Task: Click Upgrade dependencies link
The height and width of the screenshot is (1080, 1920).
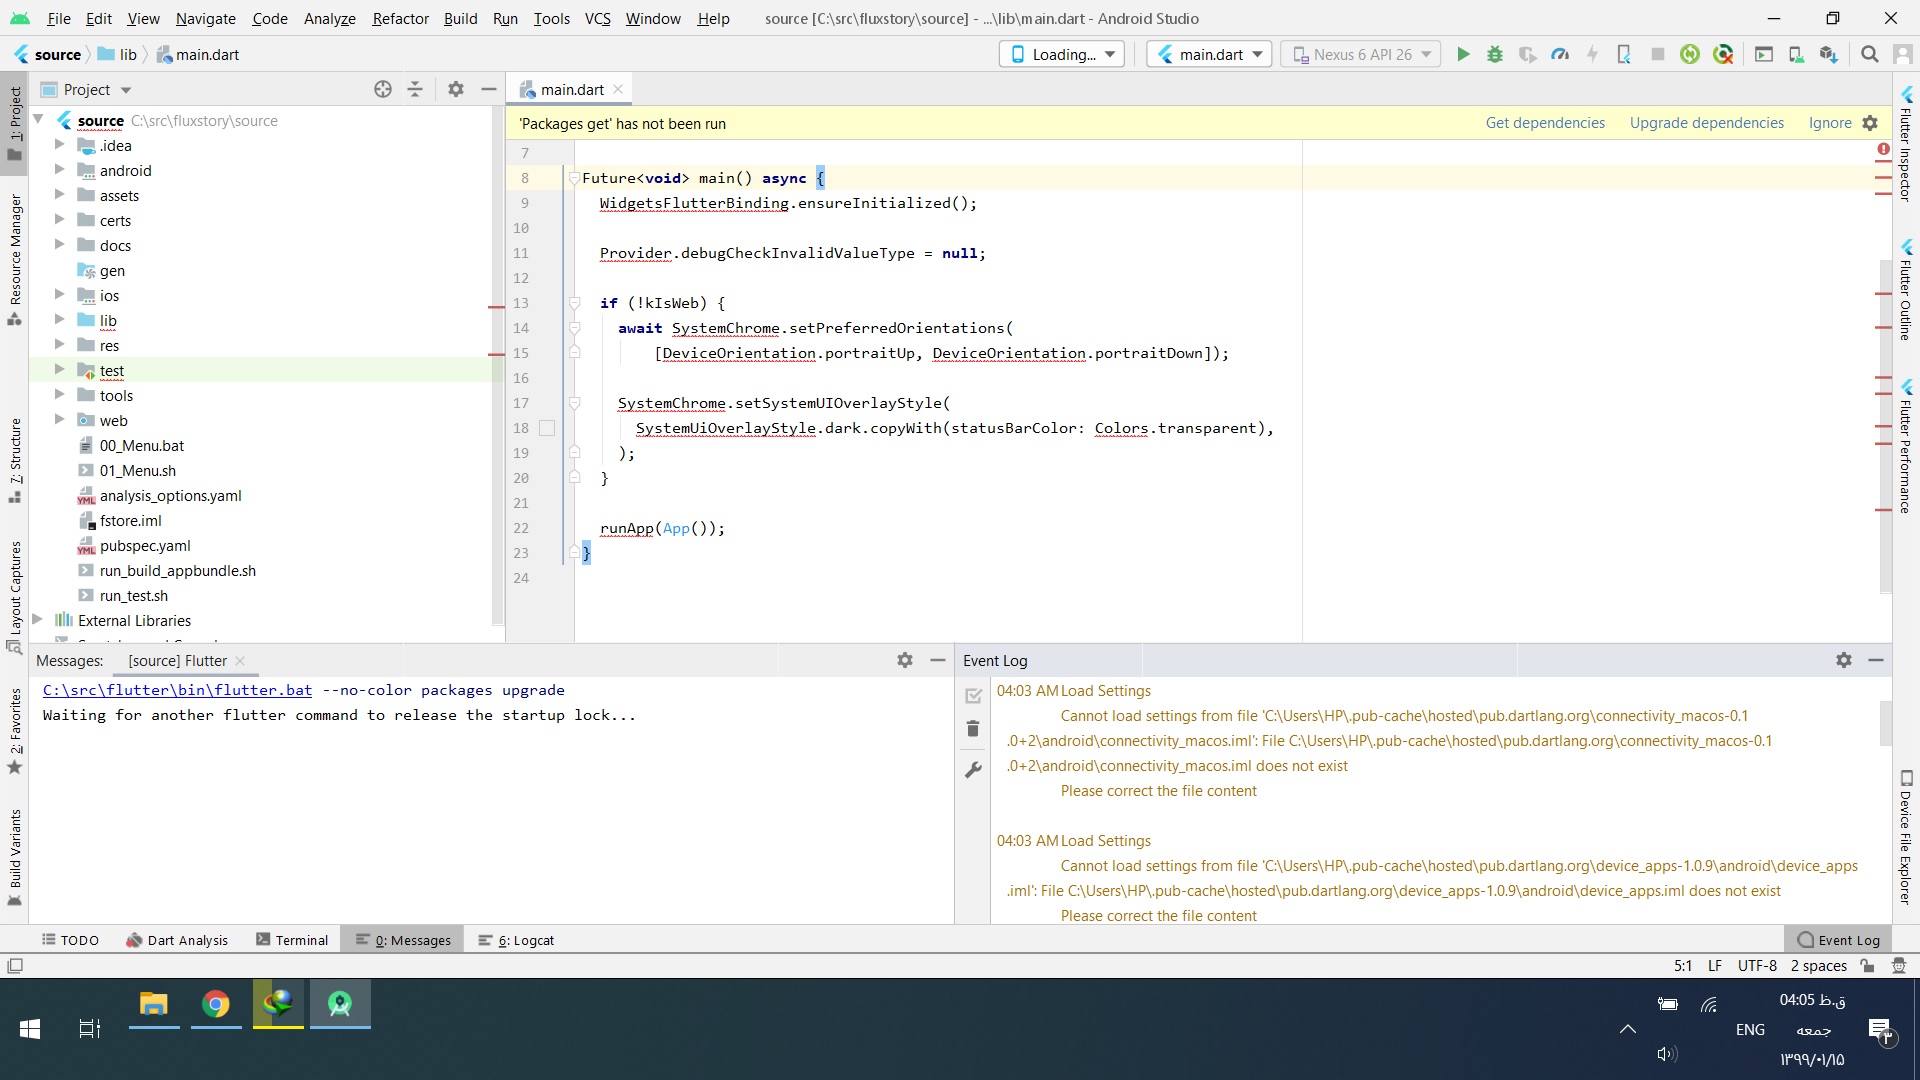Action: 1706,123
